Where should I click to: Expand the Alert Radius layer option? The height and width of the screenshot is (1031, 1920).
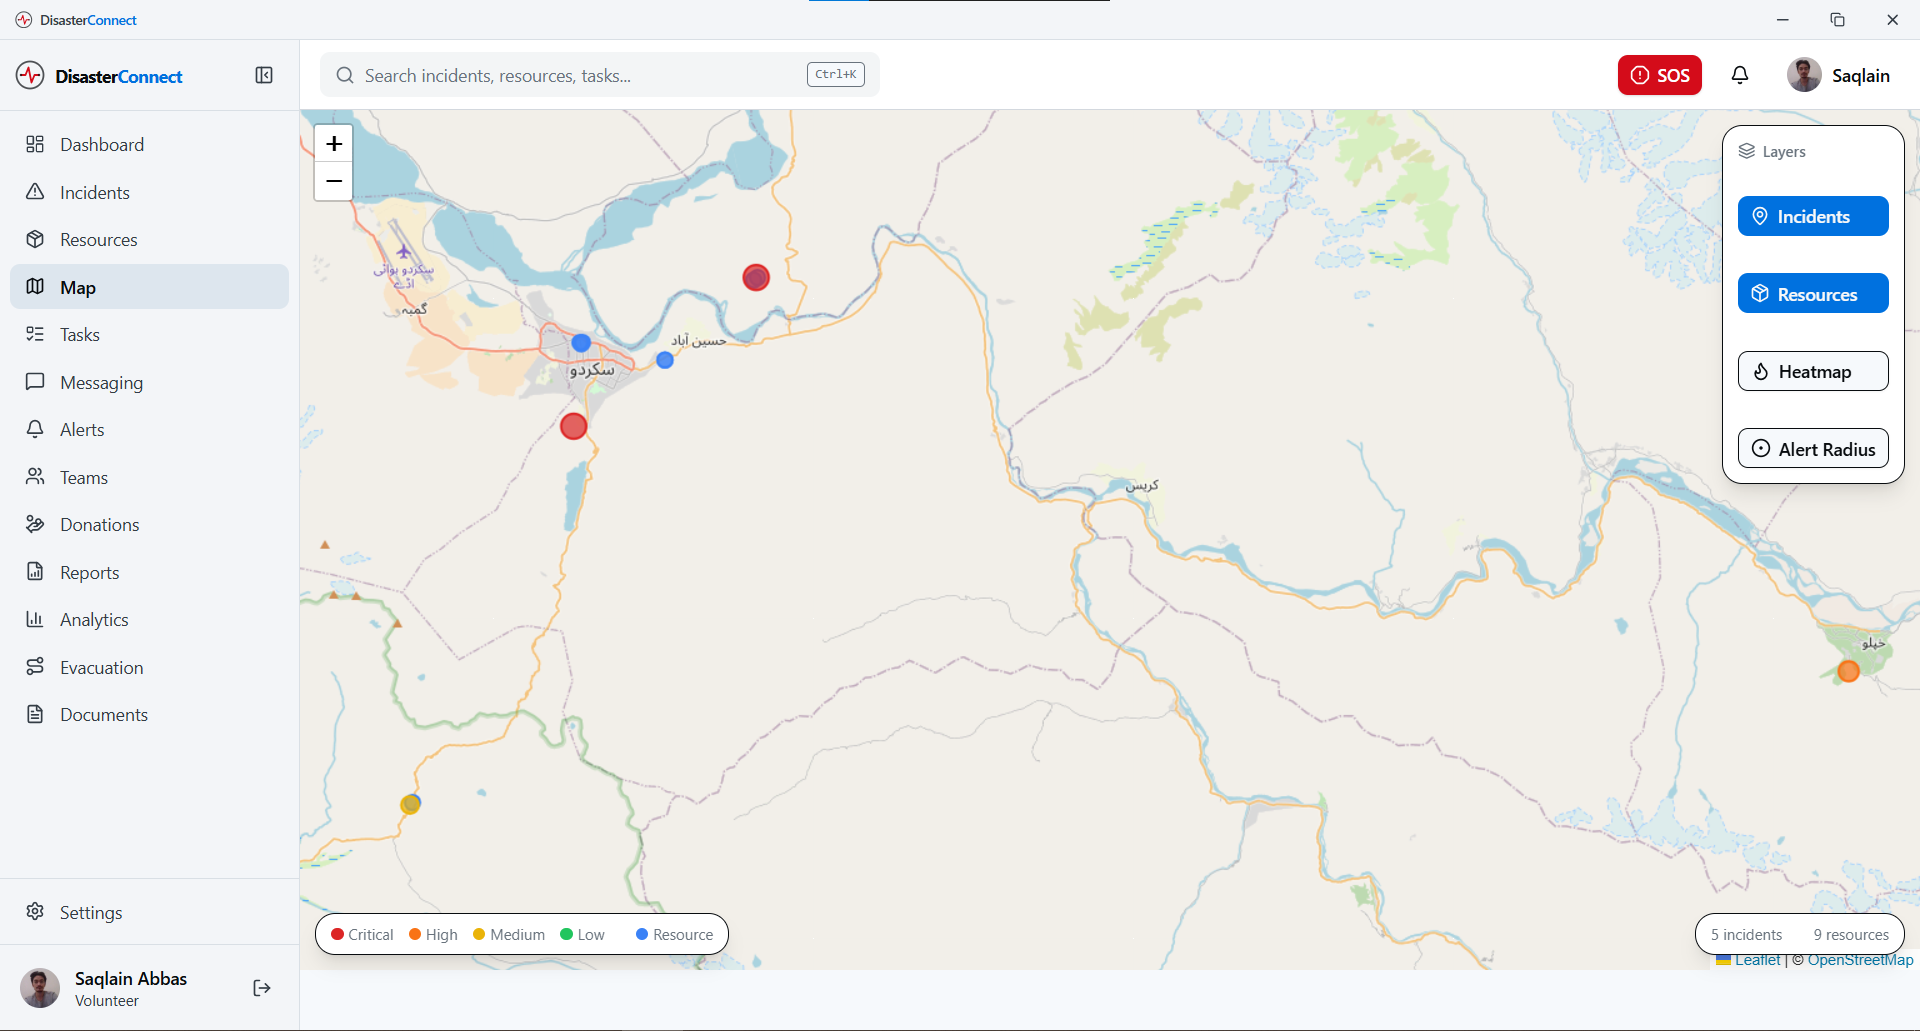[x=1813, y=448]
